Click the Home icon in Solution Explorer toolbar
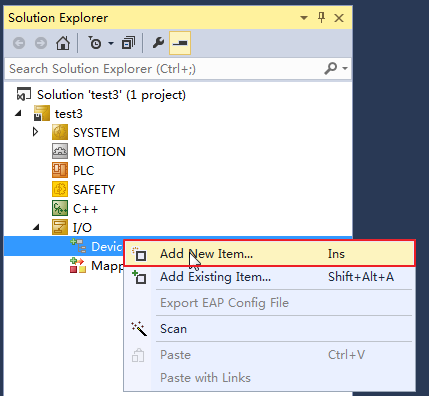This screenshot has width=429, height=396. [63, 43]
